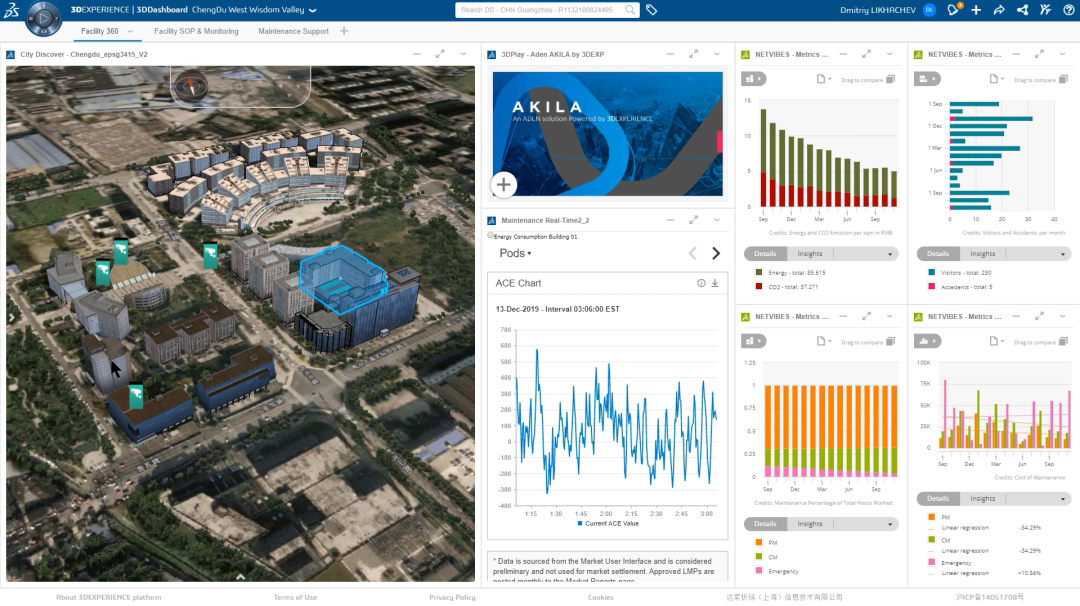Viewport: 1080px width, 606px height.
Task: Click Drag to compare icon in Visitors widget
Action: tap(1063, 79)
